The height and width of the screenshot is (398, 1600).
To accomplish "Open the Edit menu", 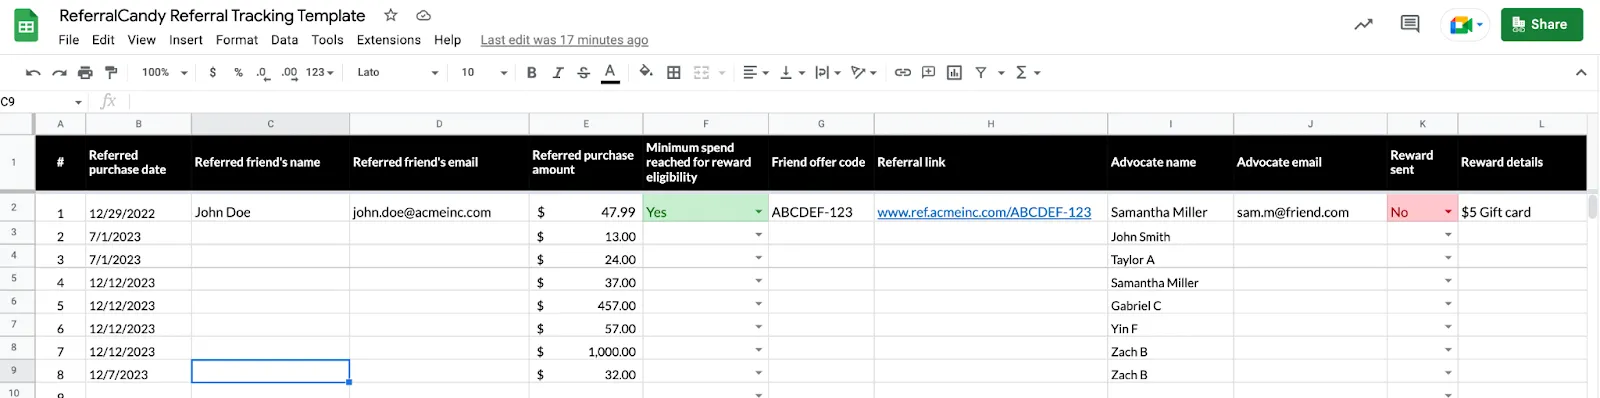I will click(x=103, y=40).
